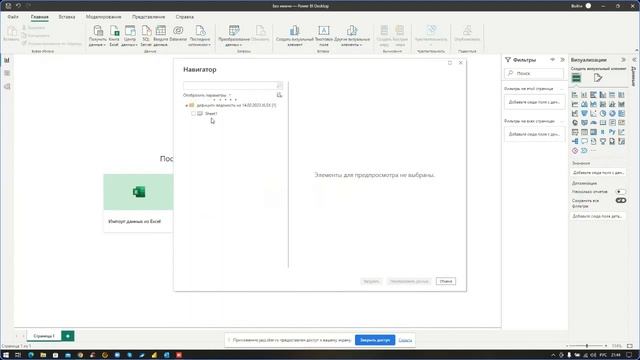640x360 pixels.
Task: Check the Sheet1 checkbox in Navigator
Action: [193, 113]
